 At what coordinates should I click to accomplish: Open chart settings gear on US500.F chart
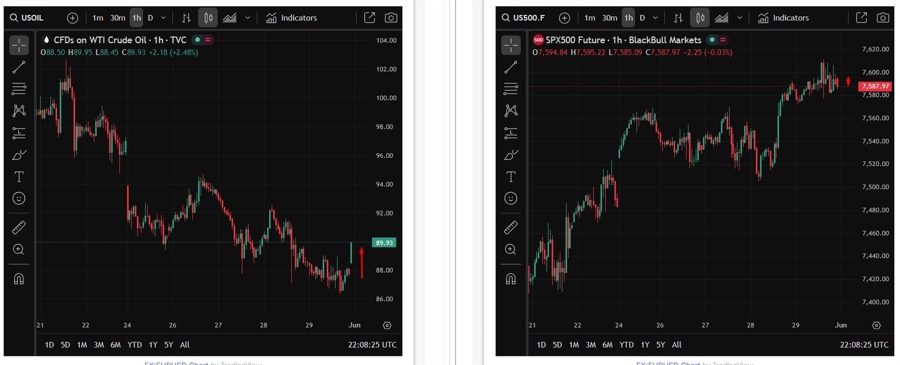pyautogui.click(x=876, y=325)
